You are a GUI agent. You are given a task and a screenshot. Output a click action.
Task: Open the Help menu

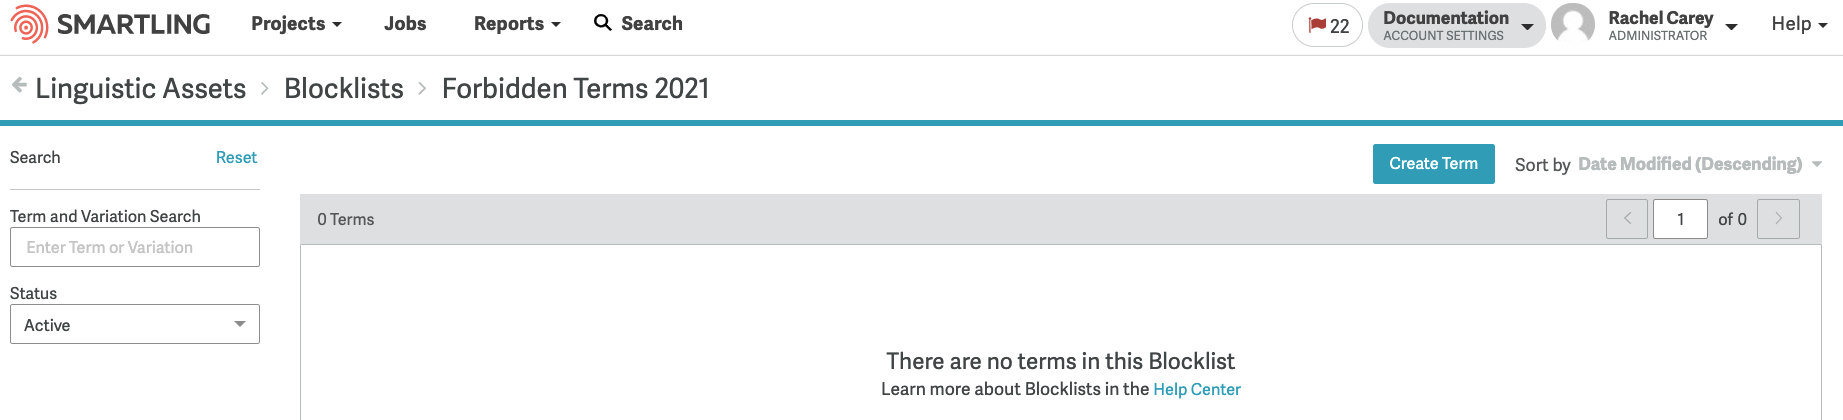[x=1799, y=23]
